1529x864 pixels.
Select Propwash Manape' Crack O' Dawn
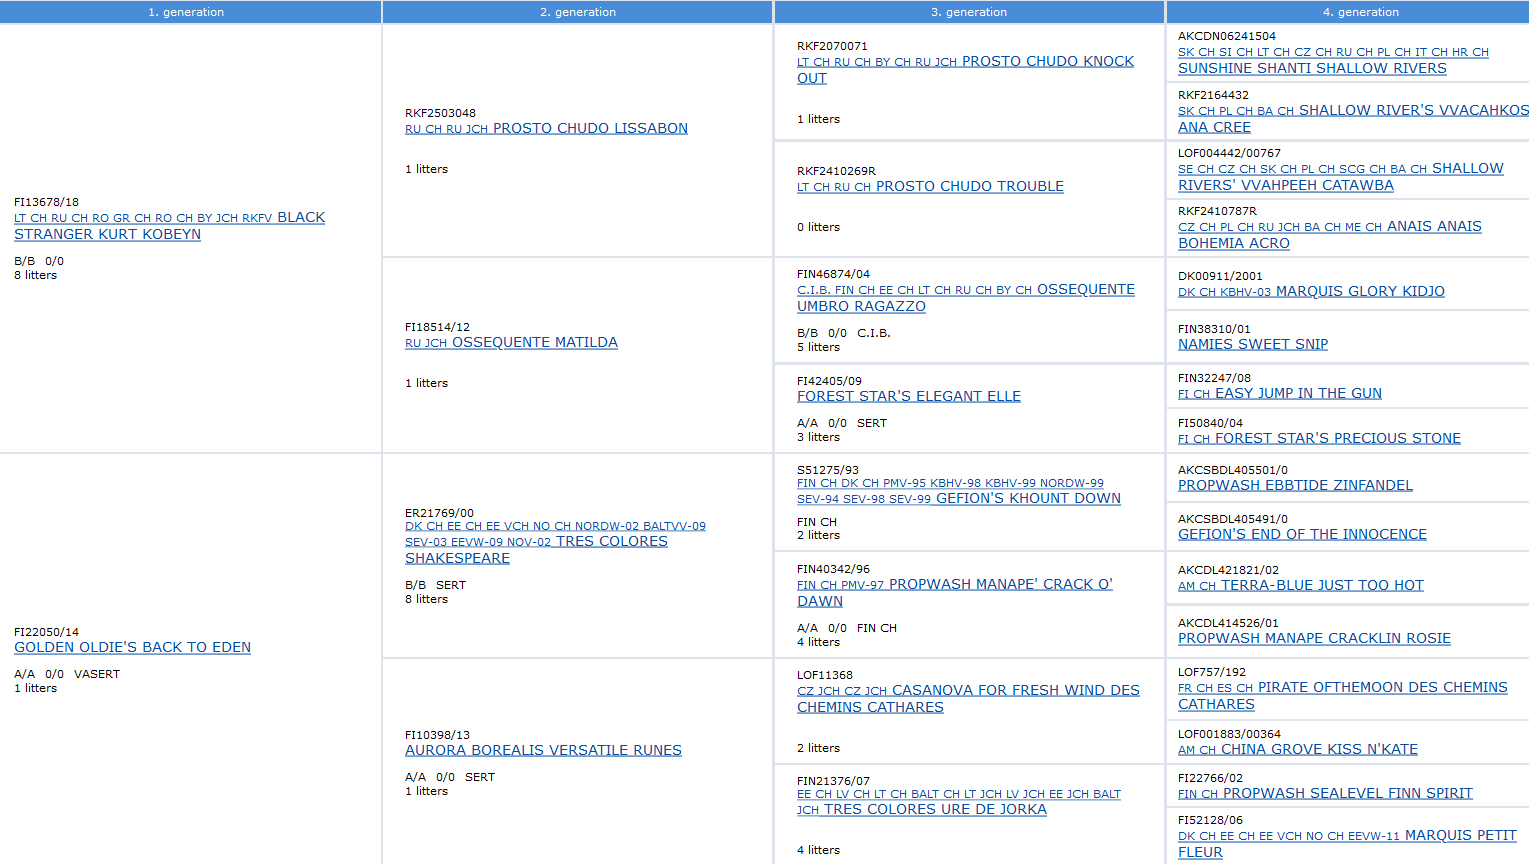tap(1000, 584)
